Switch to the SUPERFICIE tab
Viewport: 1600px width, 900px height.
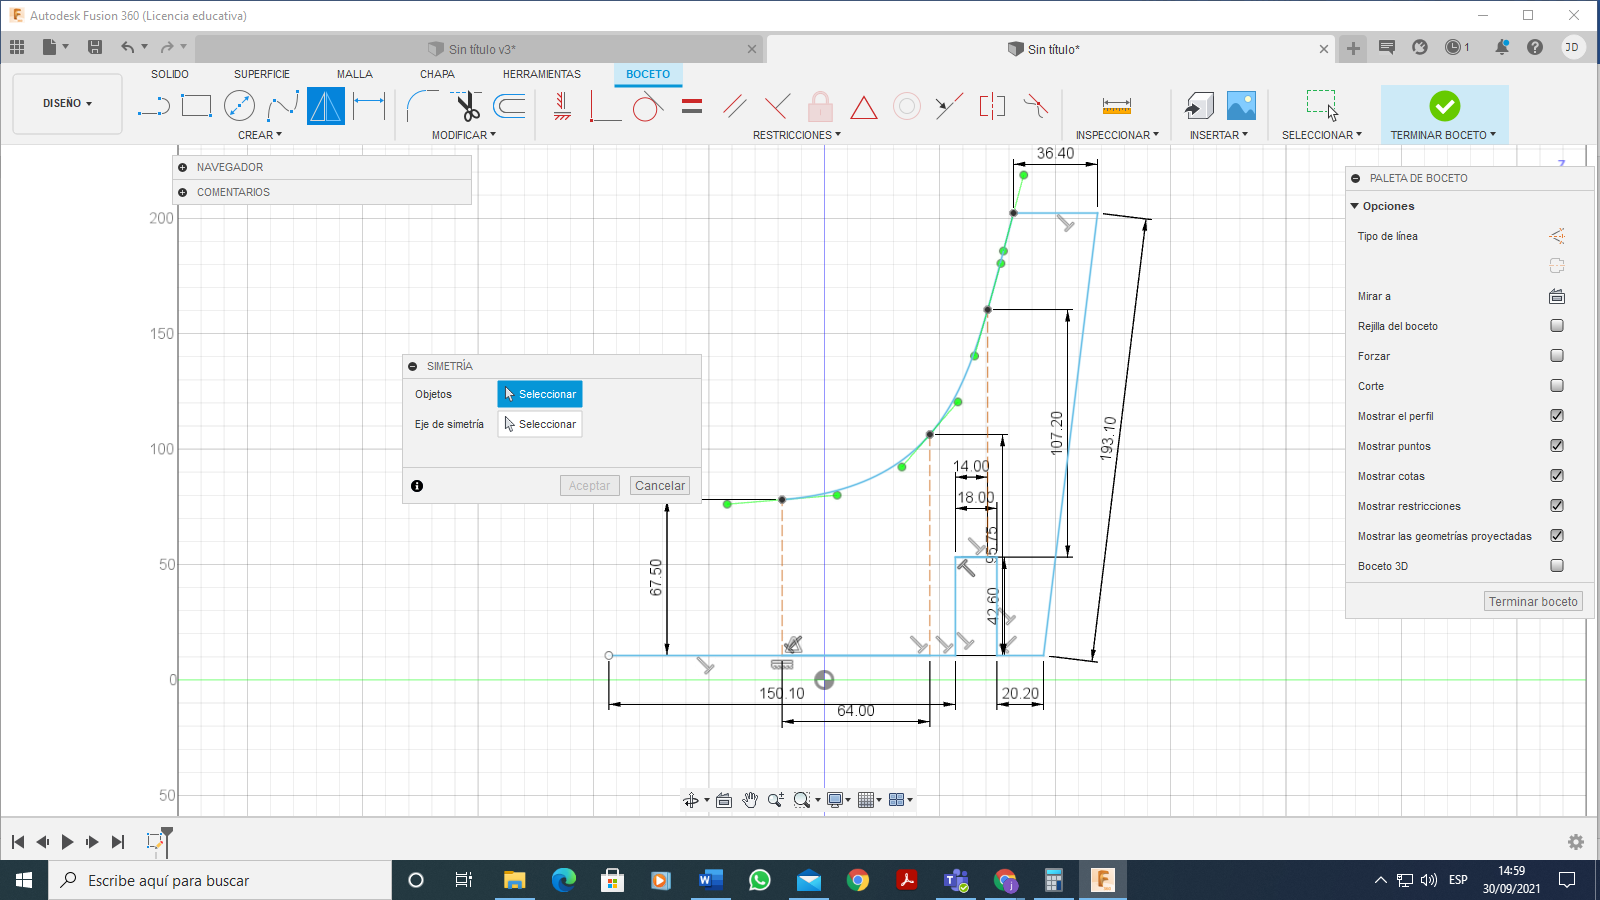[262, 74]
